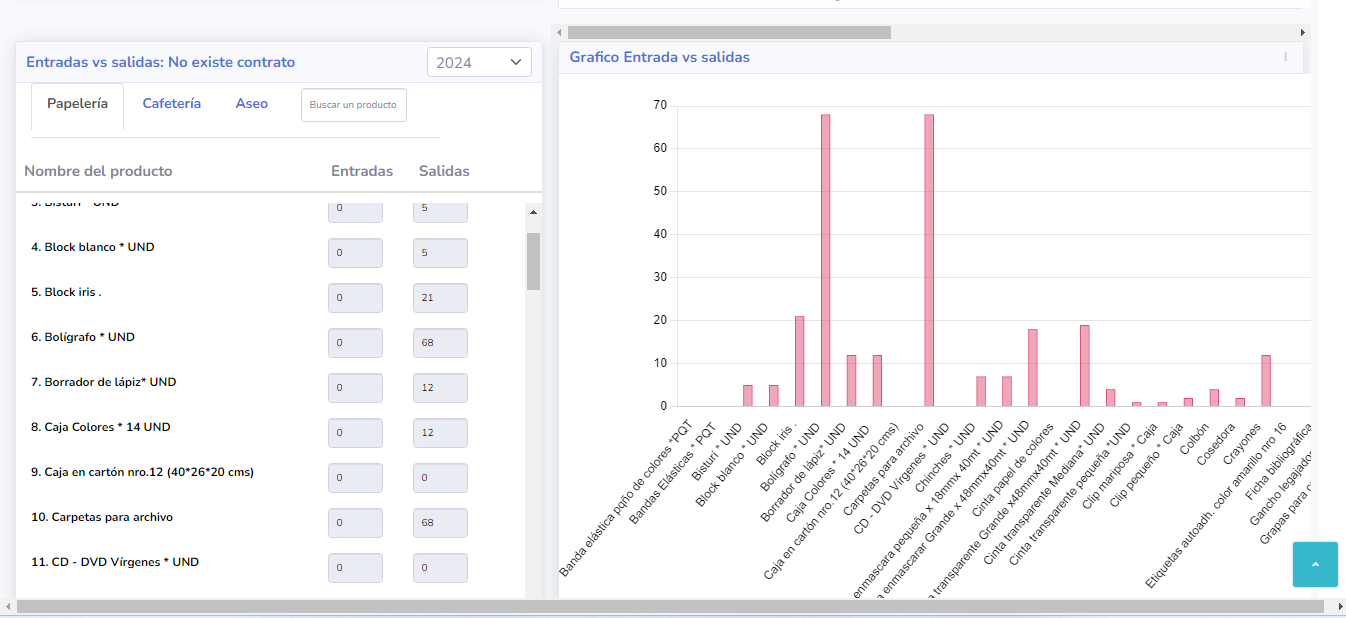Image resolution: width=1346 pixels, height=618 pixels.
Task: Click the Buscar un producto search field
Action: click(353, 105)
